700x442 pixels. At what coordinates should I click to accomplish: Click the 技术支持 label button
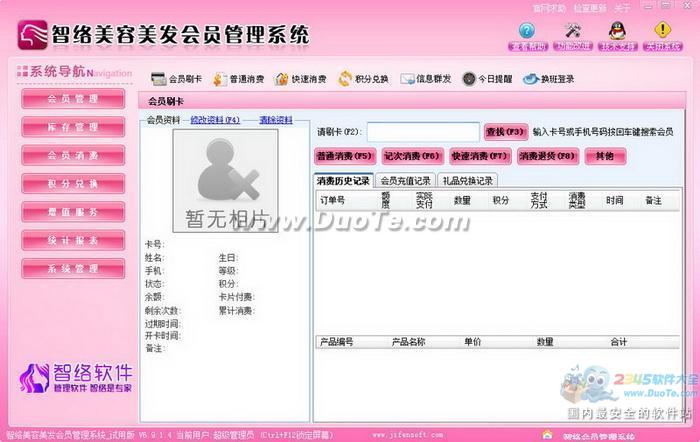pos(618,46)
